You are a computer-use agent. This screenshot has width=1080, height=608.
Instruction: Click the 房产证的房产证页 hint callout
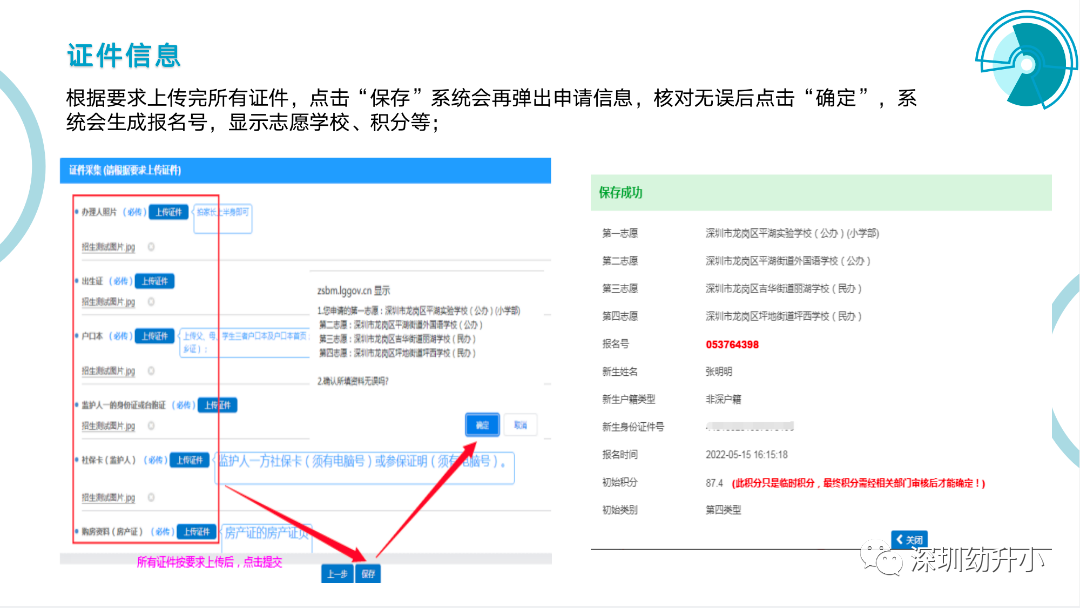click(x=265, y=537)
